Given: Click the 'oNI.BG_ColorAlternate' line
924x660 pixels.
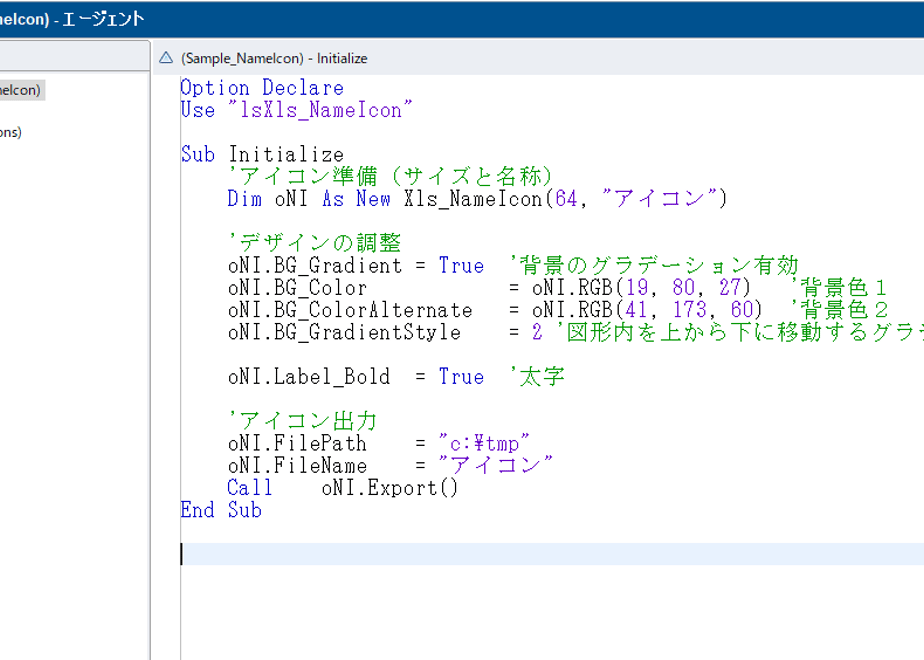Looking at the screenshot, I should (495, 310).
